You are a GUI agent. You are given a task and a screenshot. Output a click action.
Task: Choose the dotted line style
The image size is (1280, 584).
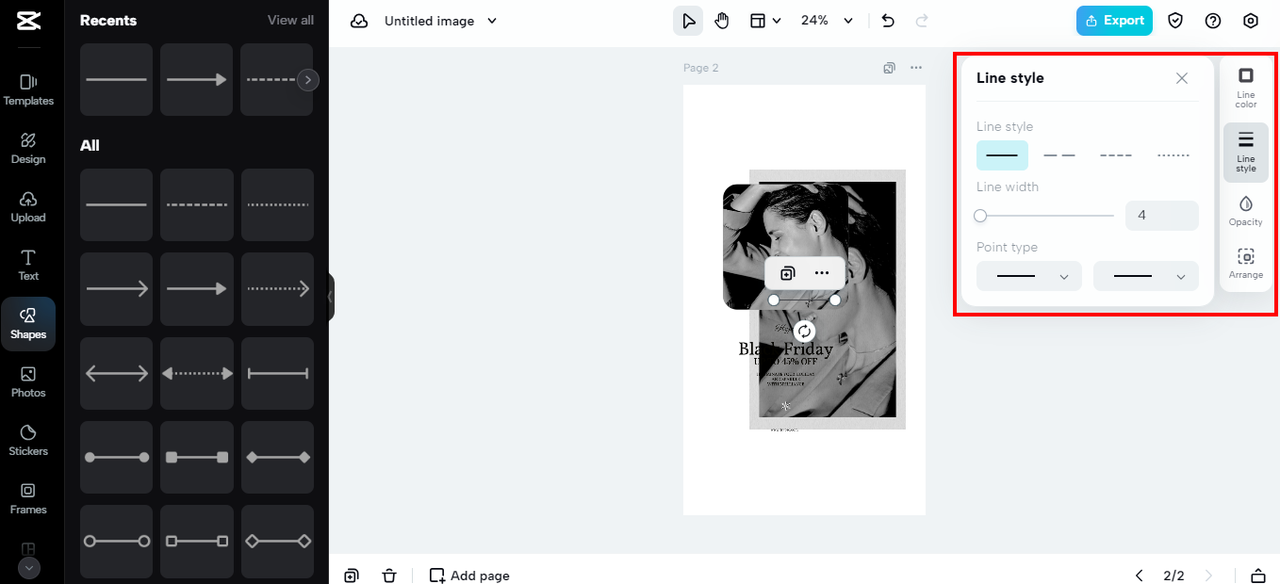[x=1173, y=155]
